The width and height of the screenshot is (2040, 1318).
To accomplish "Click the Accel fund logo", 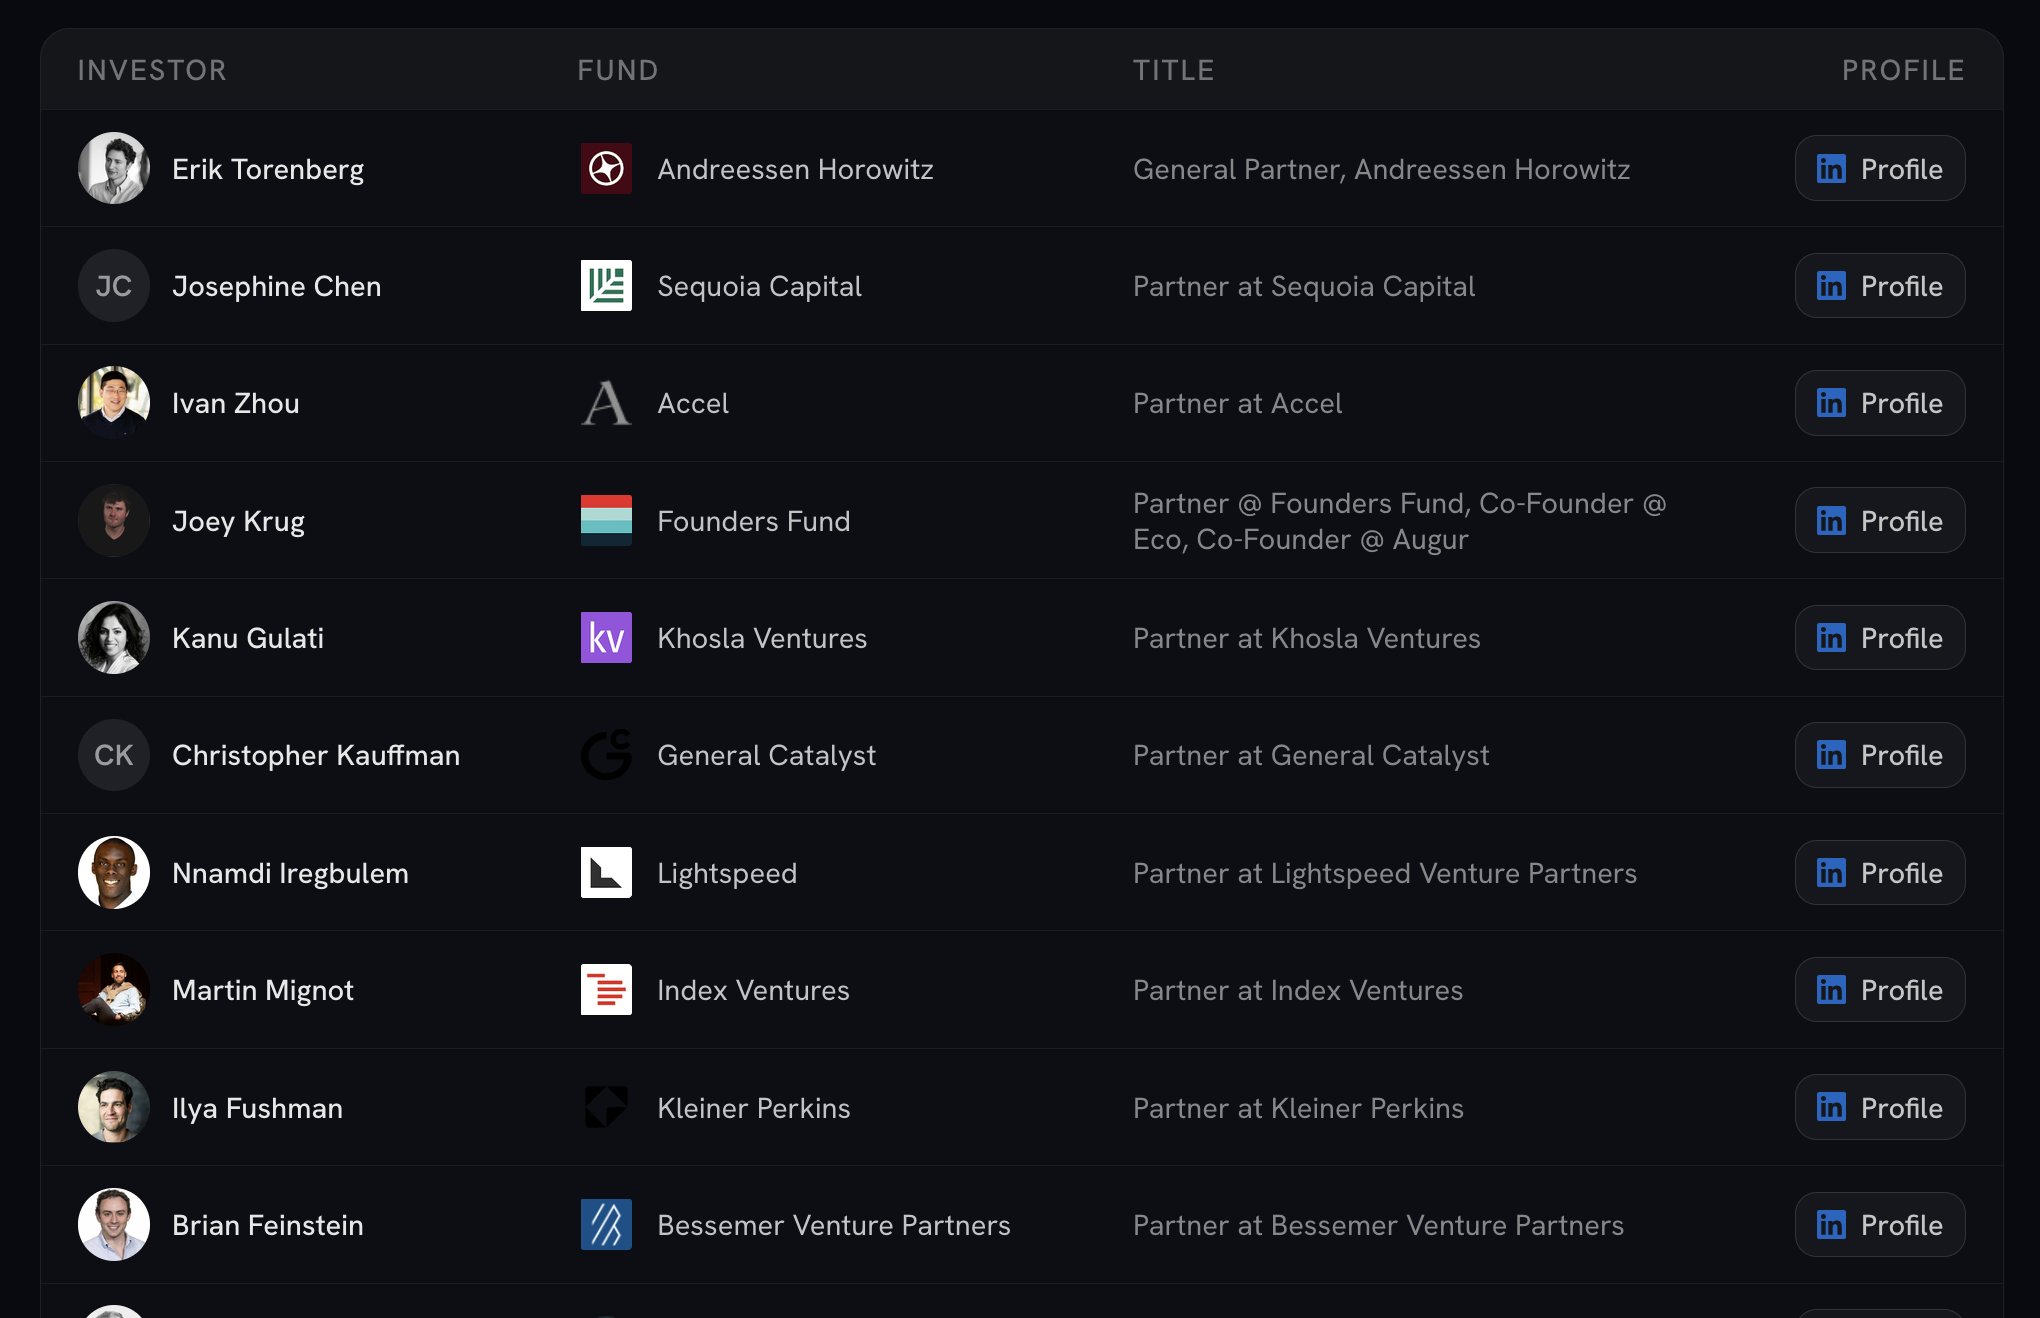I will (x=606, y=403).
